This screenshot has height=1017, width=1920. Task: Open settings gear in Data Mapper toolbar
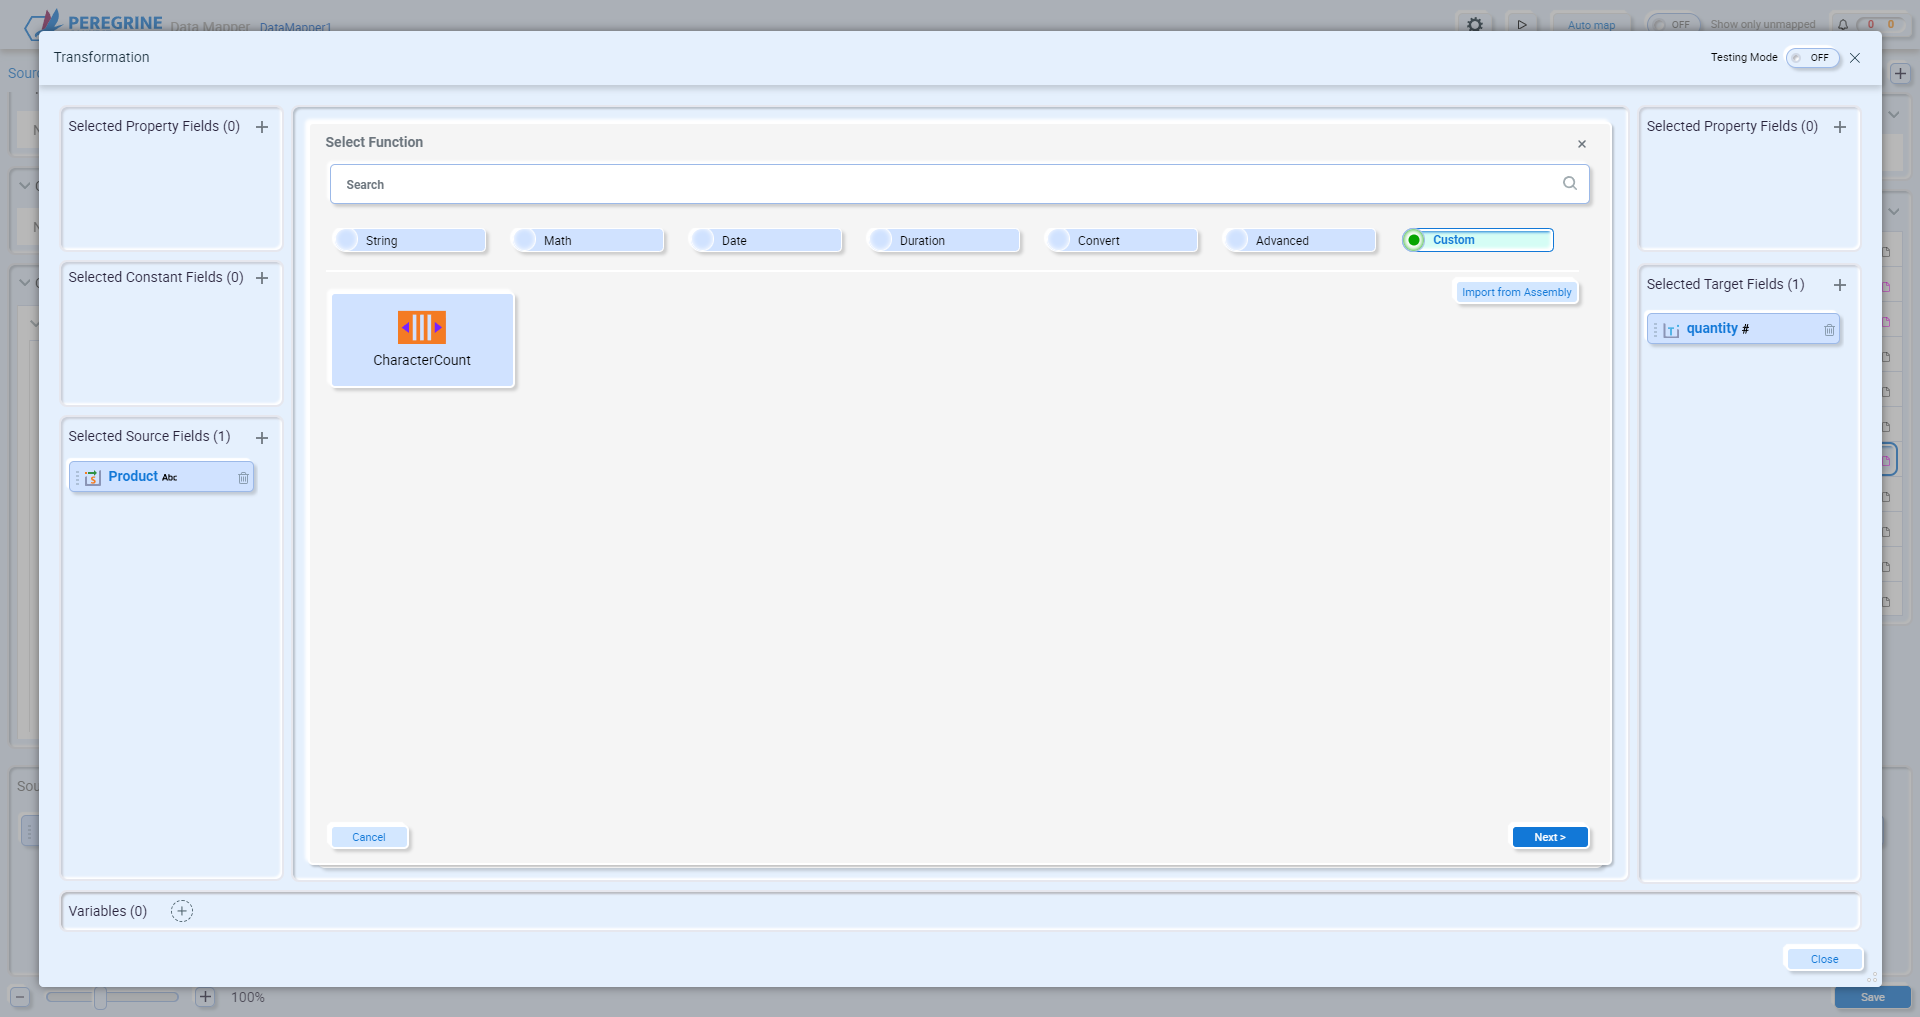tap(1475, 24)
